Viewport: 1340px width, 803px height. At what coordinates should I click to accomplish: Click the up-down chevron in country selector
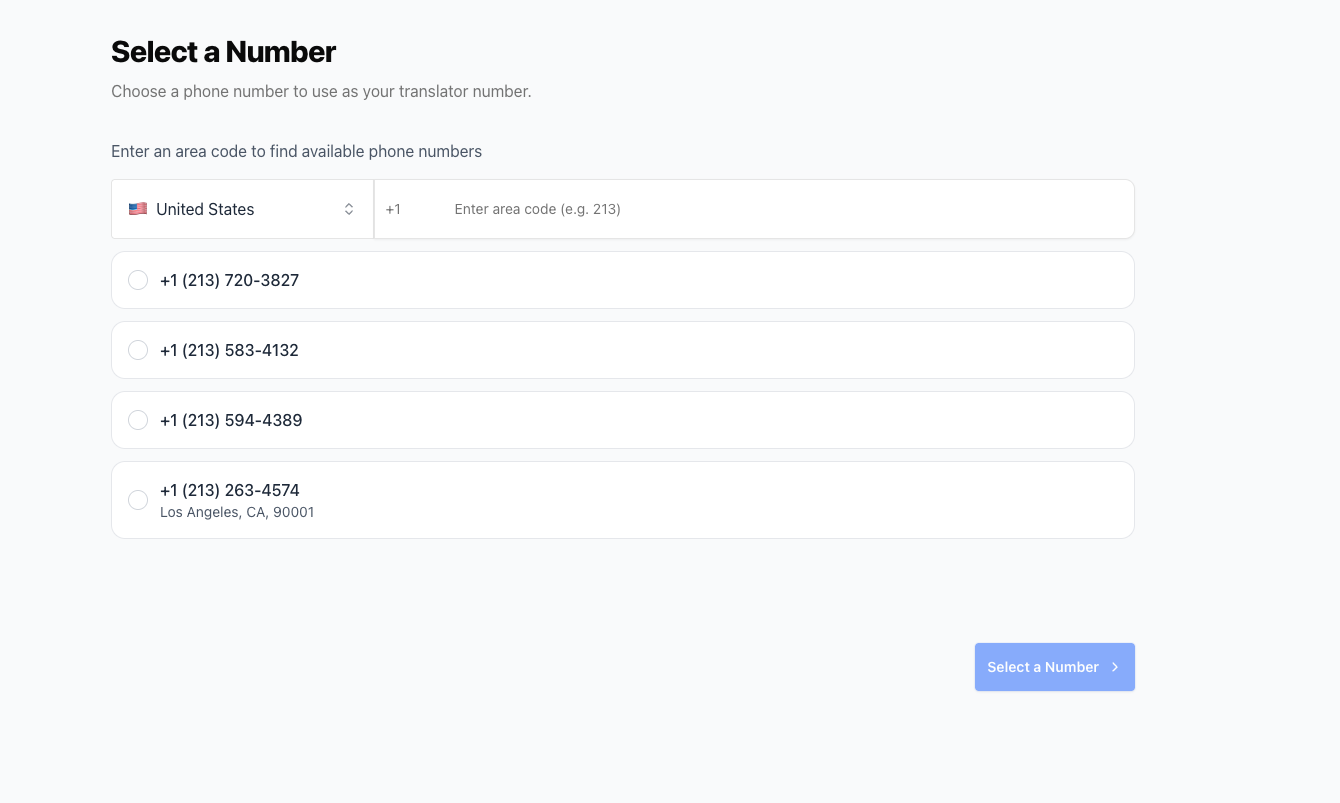tap(349, 209)
